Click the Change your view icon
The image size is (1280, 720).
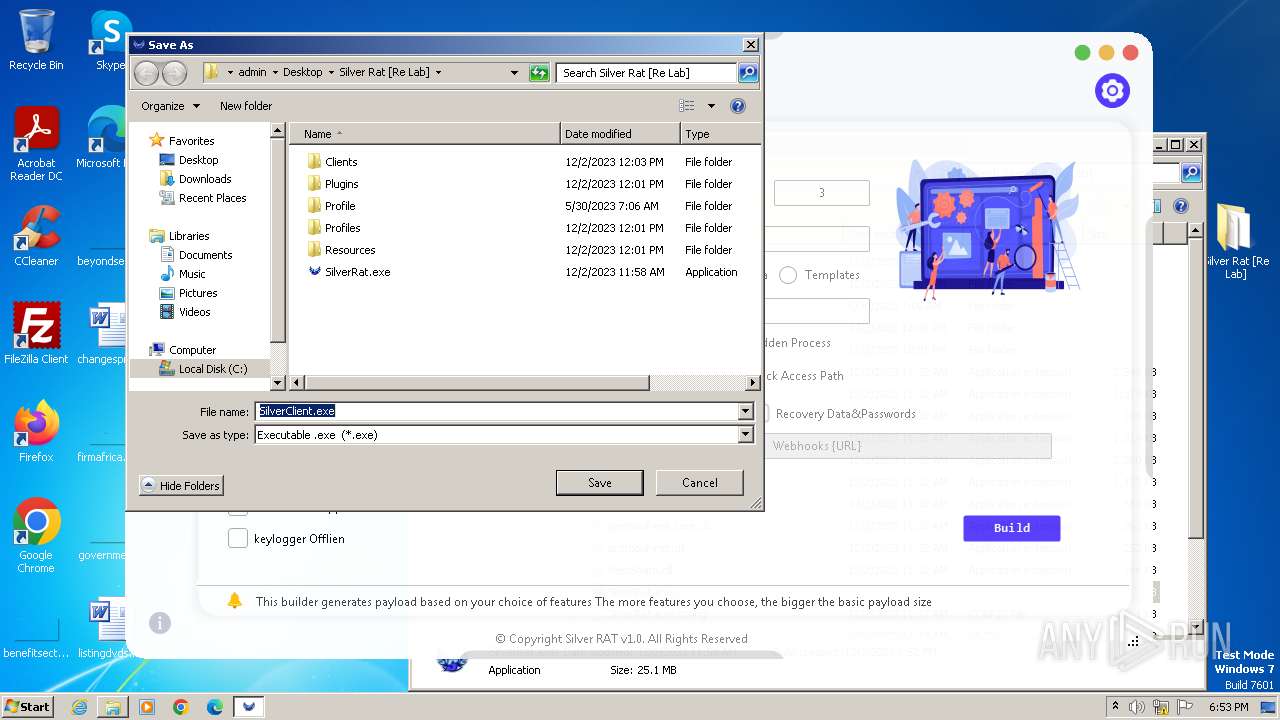(686, 105)
